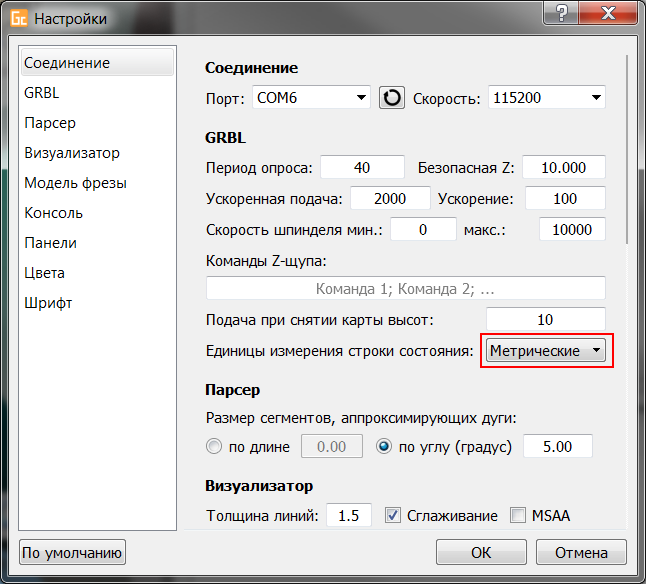This screenshot has width=646, height=584.
Task: Select Консоль in the sidebar list
Action: [98, 213]
